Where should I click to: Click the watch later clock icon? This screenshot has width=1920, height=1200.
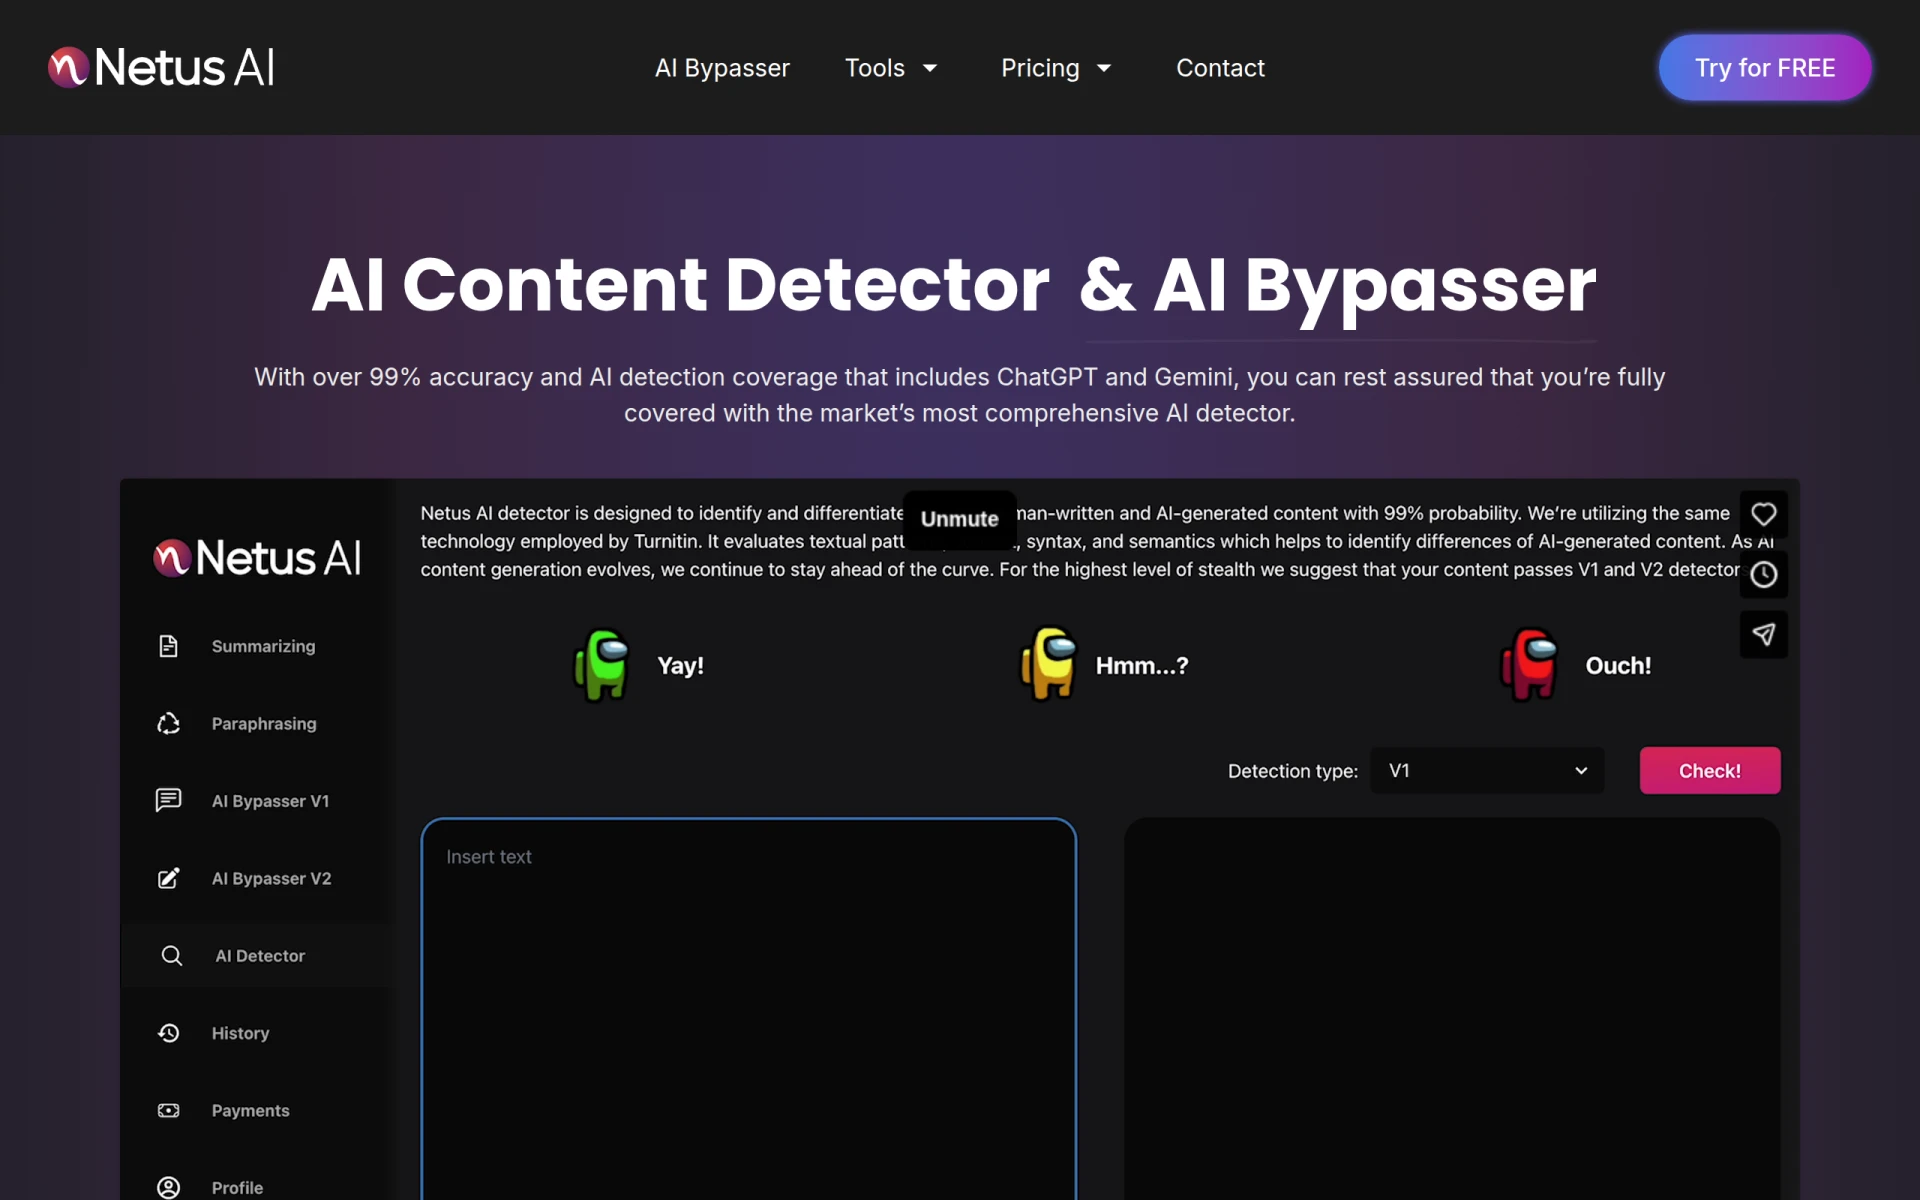click(x=1764, y=574)
